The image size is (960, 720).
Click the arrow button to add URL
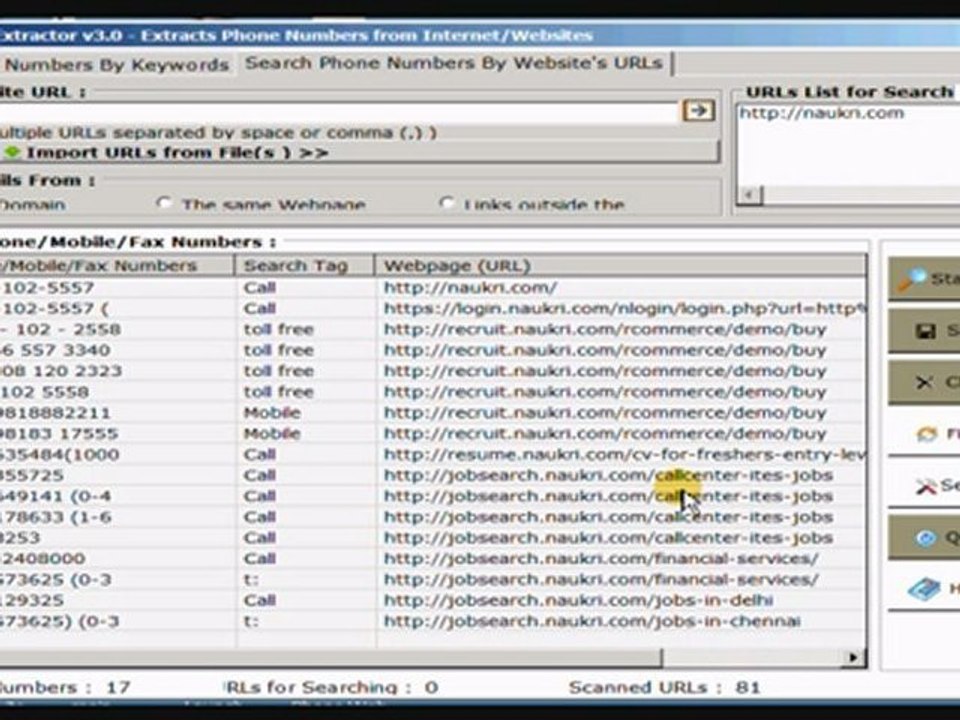coord(698,111)
